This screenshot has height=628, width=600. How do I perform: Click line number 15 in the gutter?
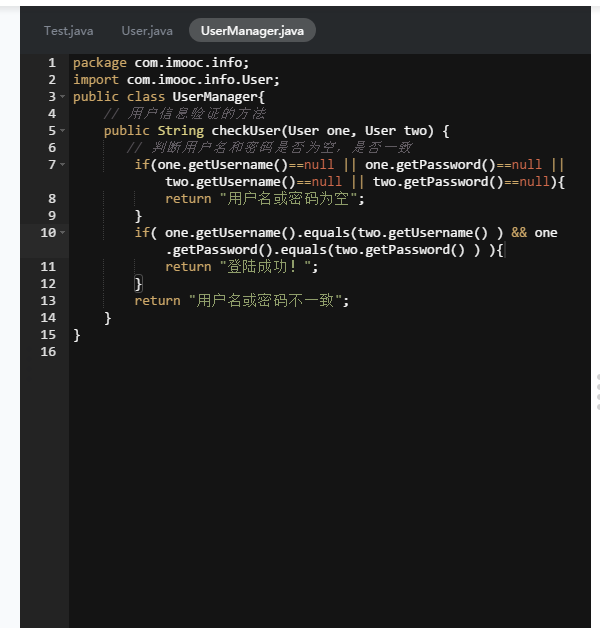(x=48, y=335)
